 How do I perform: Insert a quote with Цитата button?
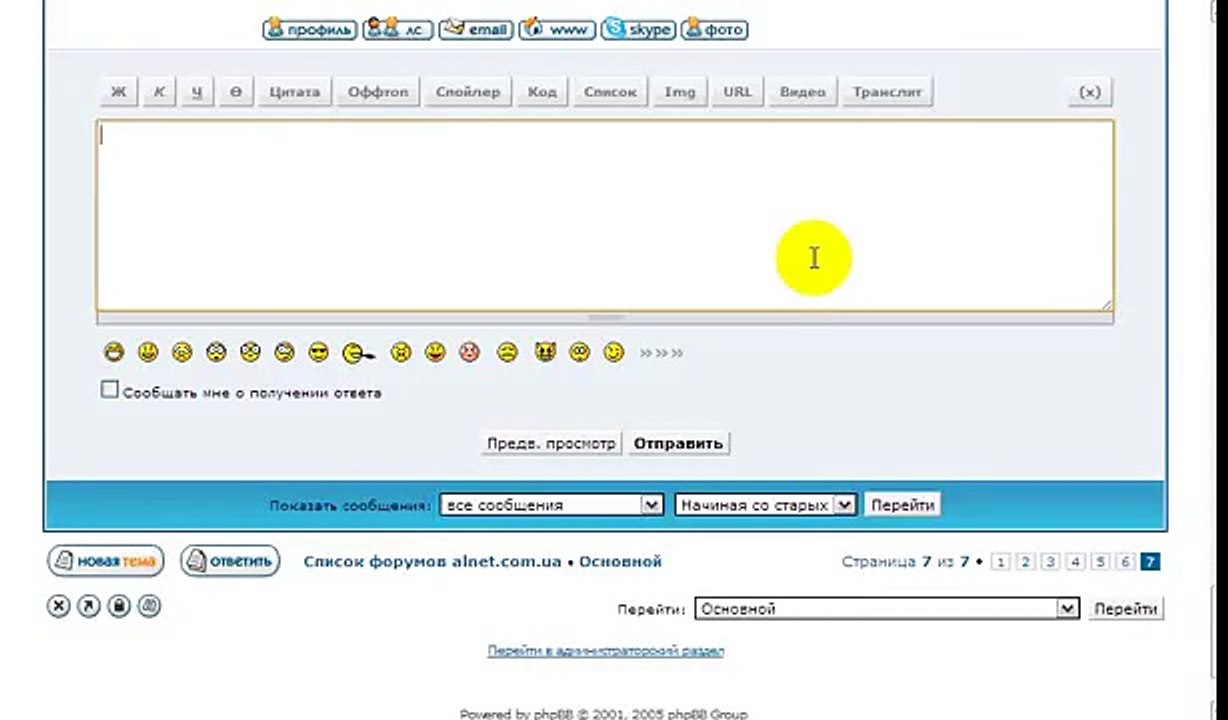click(294, 92)
